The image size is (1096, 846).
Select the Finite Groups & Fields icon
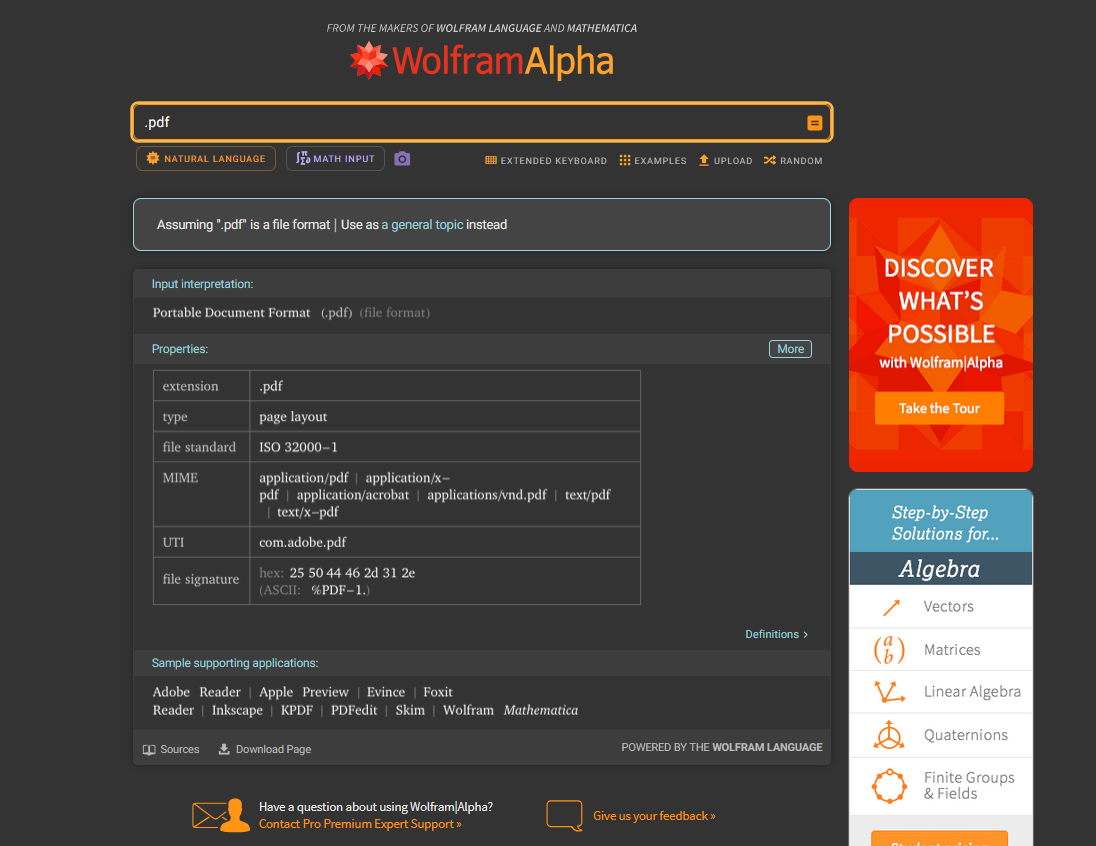pos(889,786)
